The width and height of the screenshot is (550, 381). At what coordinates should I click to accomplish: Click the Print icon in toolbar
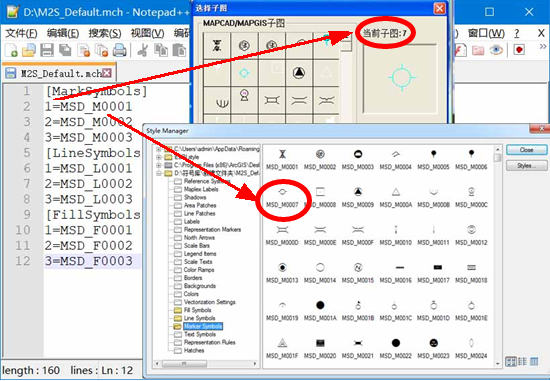click(119, 50)
